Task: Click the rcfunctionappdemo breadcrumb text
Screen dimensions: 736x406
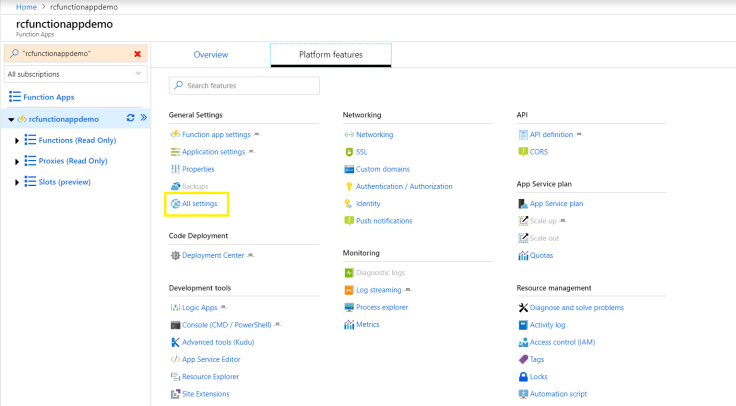Action: (84, 7)
